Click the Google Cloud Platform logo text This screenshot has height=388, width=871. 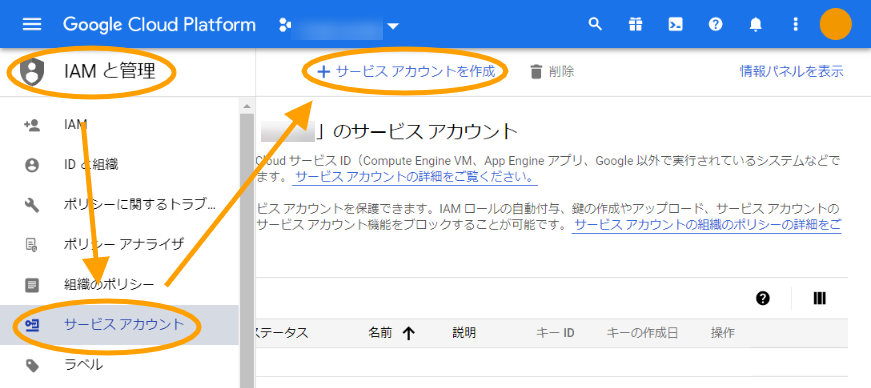159,25
